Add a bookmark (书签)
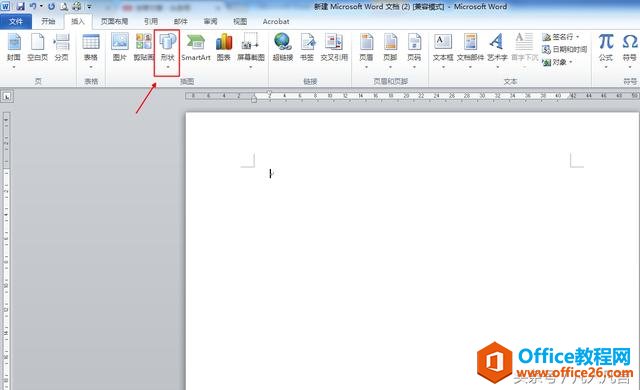The width and height of the screenshot is (640, 390). 307,48
